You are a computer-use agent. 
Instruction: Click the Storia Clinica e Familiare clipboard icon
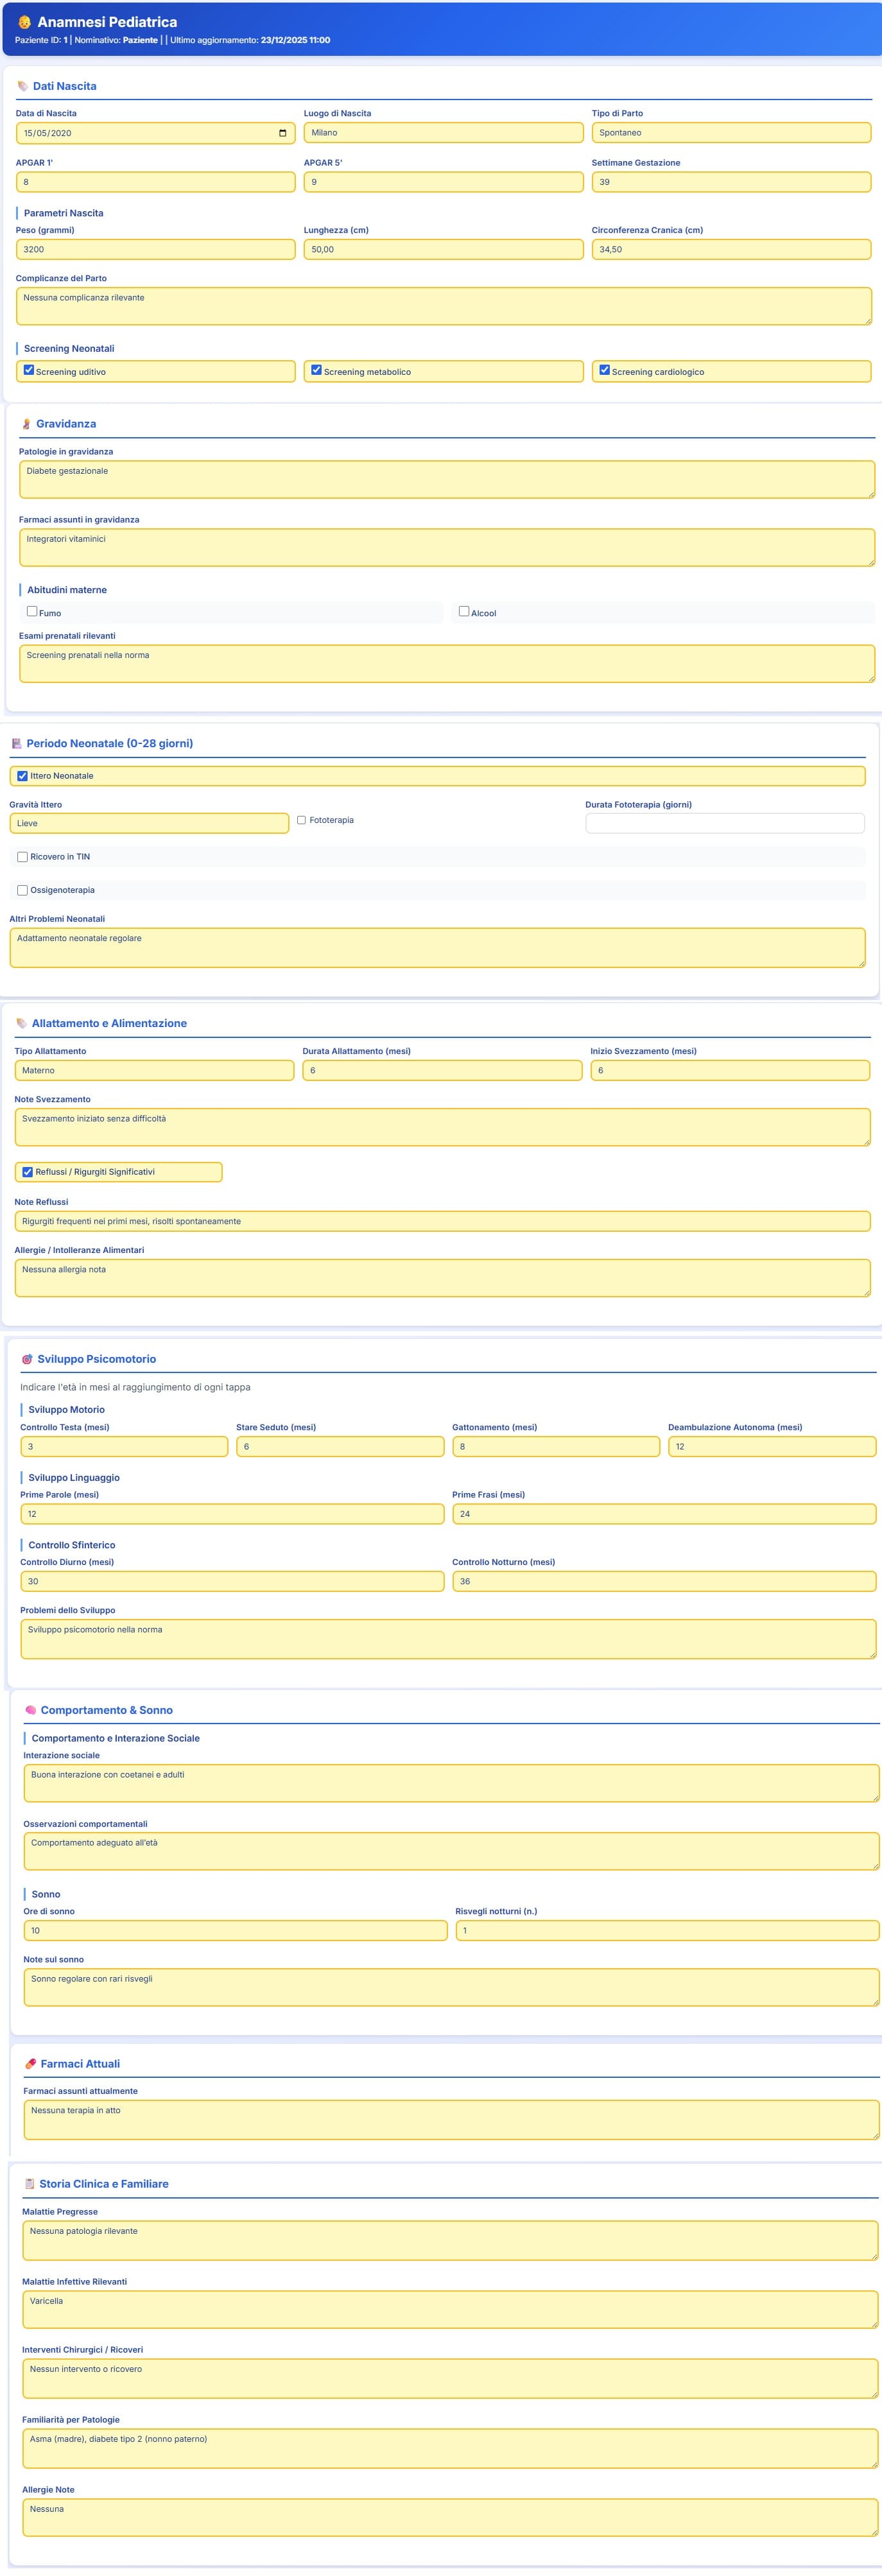(x=29, y=2184)
